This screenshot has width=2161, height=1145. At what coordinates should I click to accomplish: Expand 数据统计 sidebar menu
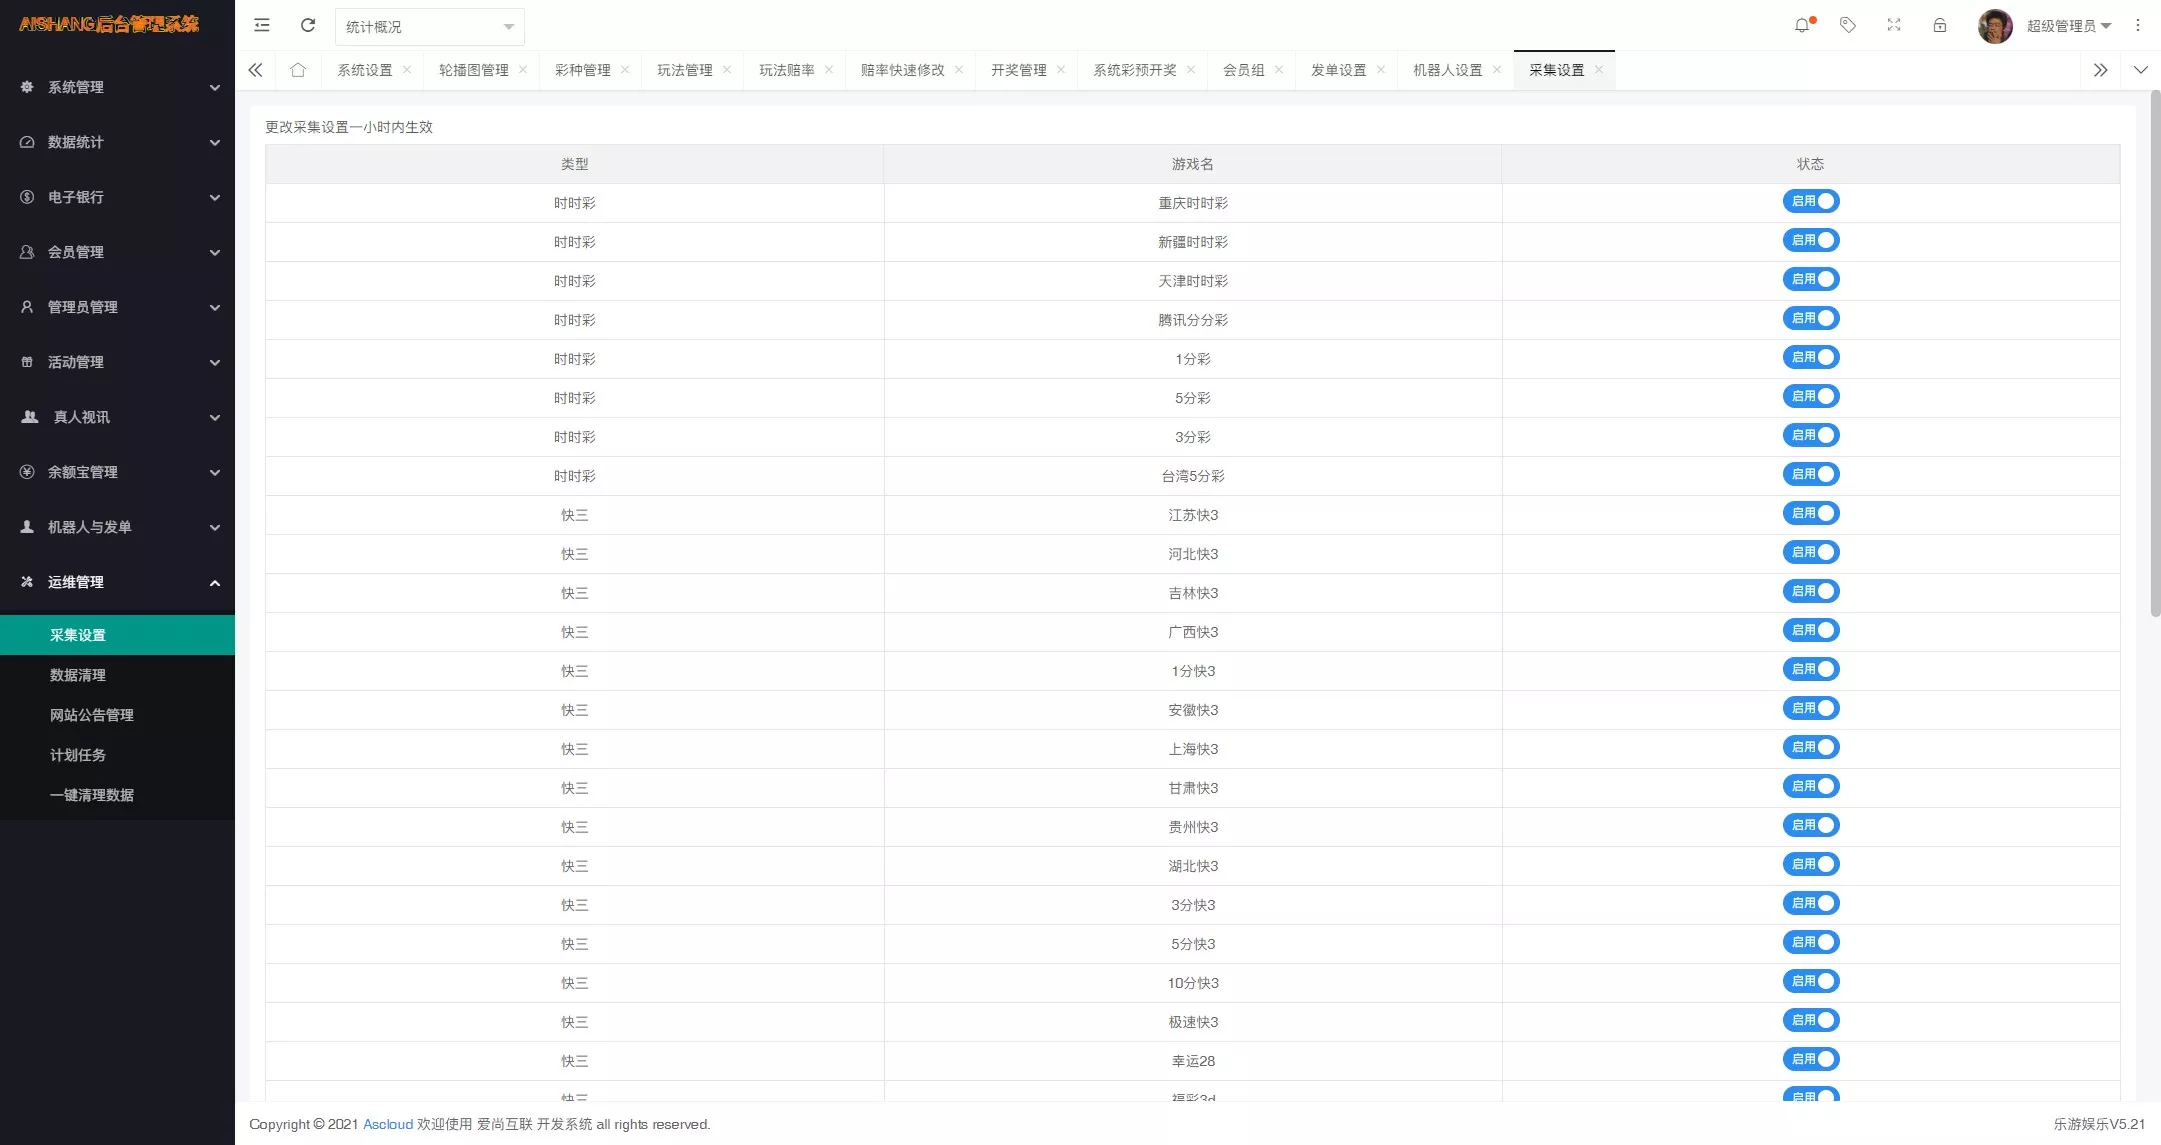[x=117, y=142]
